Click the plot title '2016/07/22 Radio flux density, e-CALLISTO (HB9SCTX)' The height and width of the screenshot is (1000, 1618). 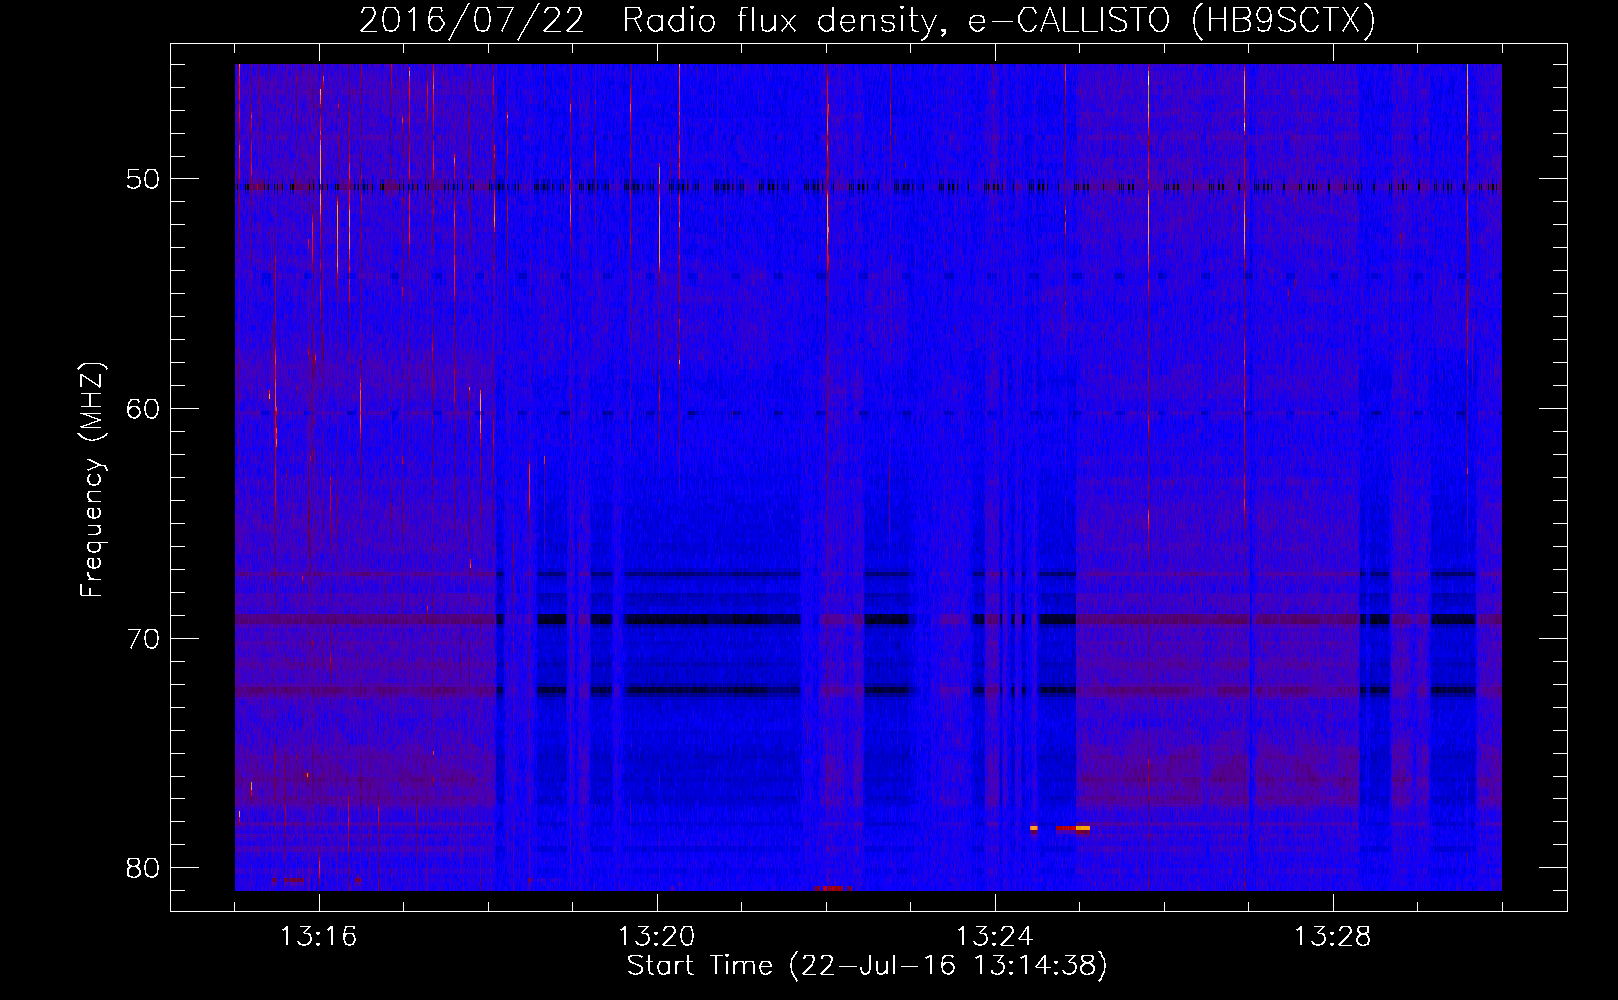tap(867, 20)
